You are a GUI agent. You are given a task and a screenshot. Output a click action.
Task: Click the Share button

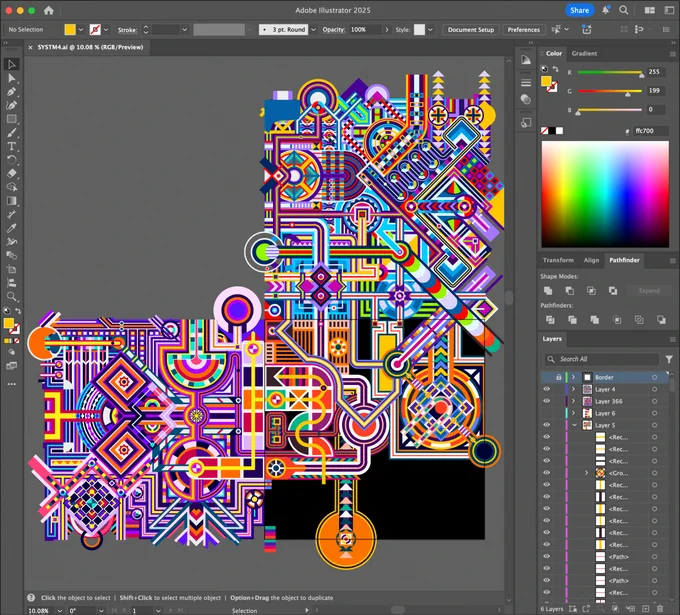click(x=579, y=10)
